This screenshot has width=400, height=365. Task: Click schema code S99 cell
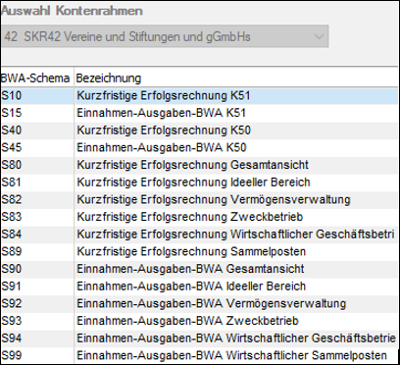[x=37, y=355]
